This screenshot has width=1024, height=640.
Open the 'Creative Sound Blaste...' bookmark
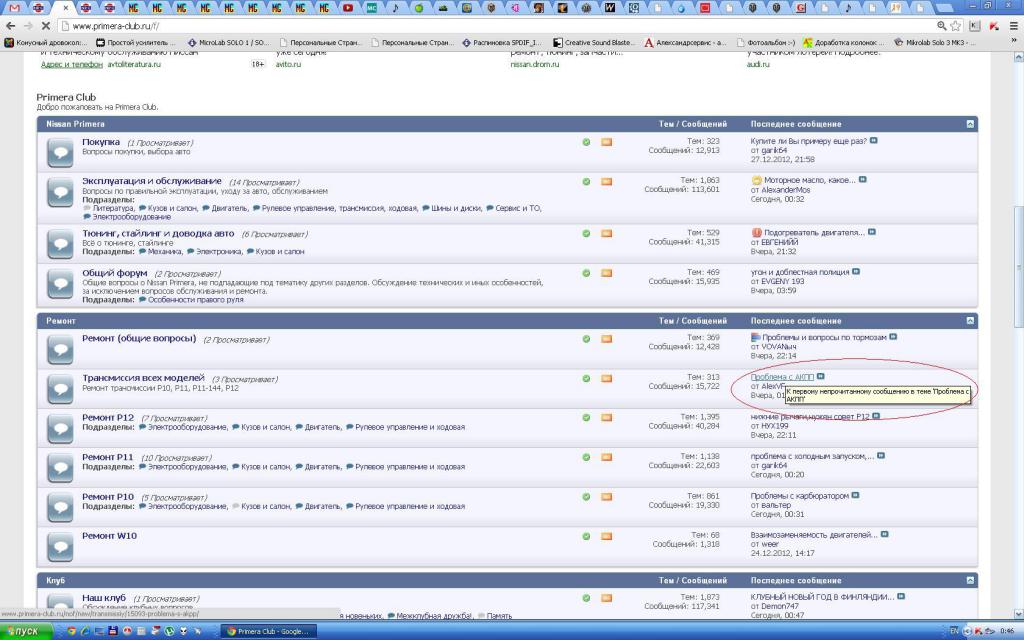594,42
